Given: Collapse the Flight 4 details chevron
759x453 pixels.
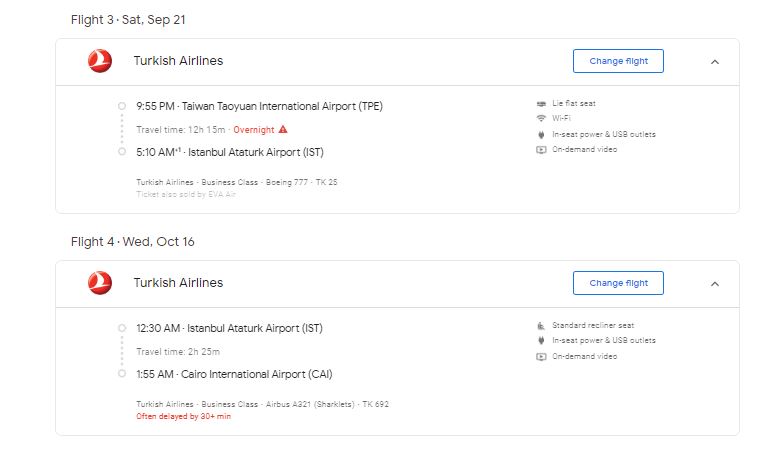Looking at the screenshot, I should [714, 283].
